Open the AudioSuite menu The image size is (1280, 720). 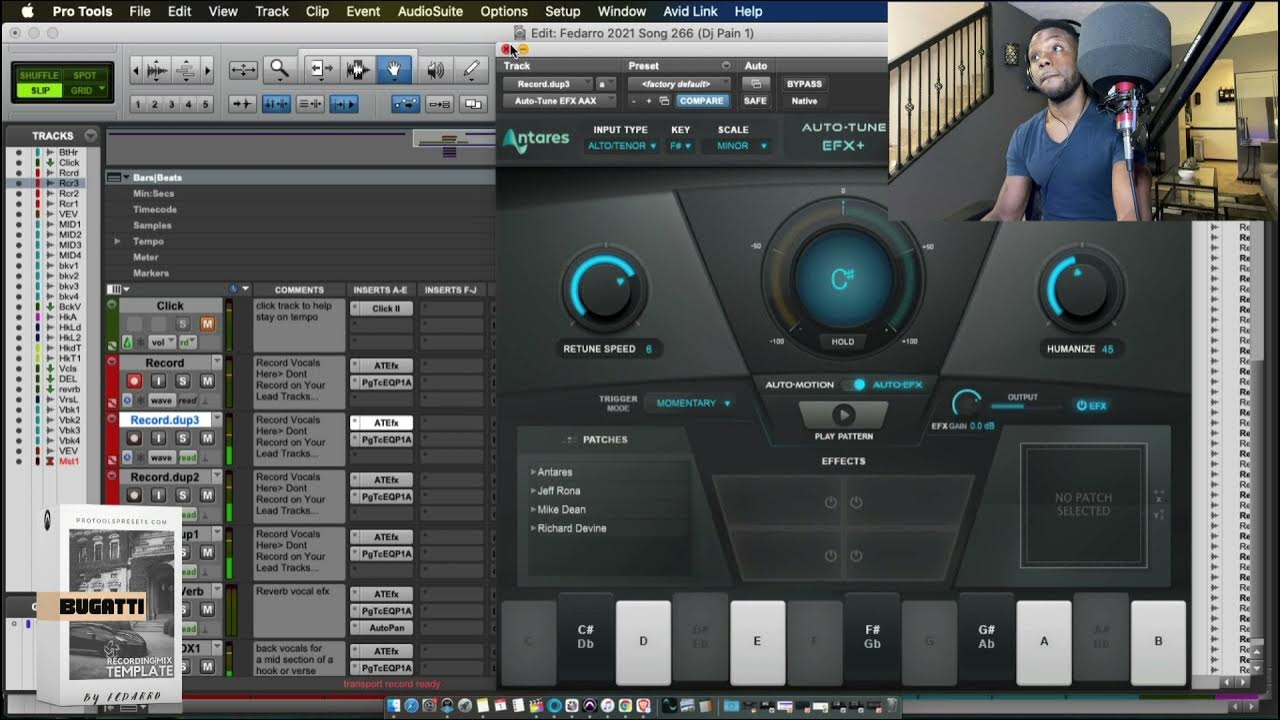click(430, 11)
